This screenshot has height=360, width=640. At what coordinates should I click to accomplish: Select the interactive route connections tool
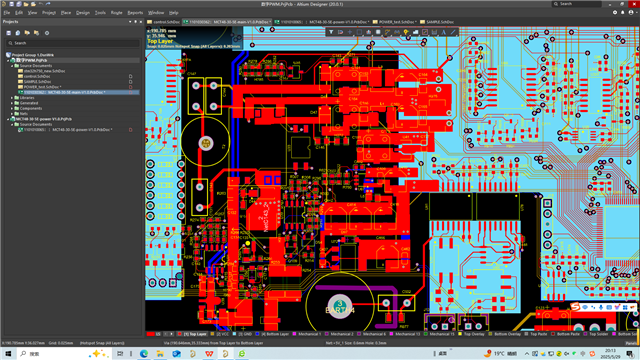[x=387, y=32]
